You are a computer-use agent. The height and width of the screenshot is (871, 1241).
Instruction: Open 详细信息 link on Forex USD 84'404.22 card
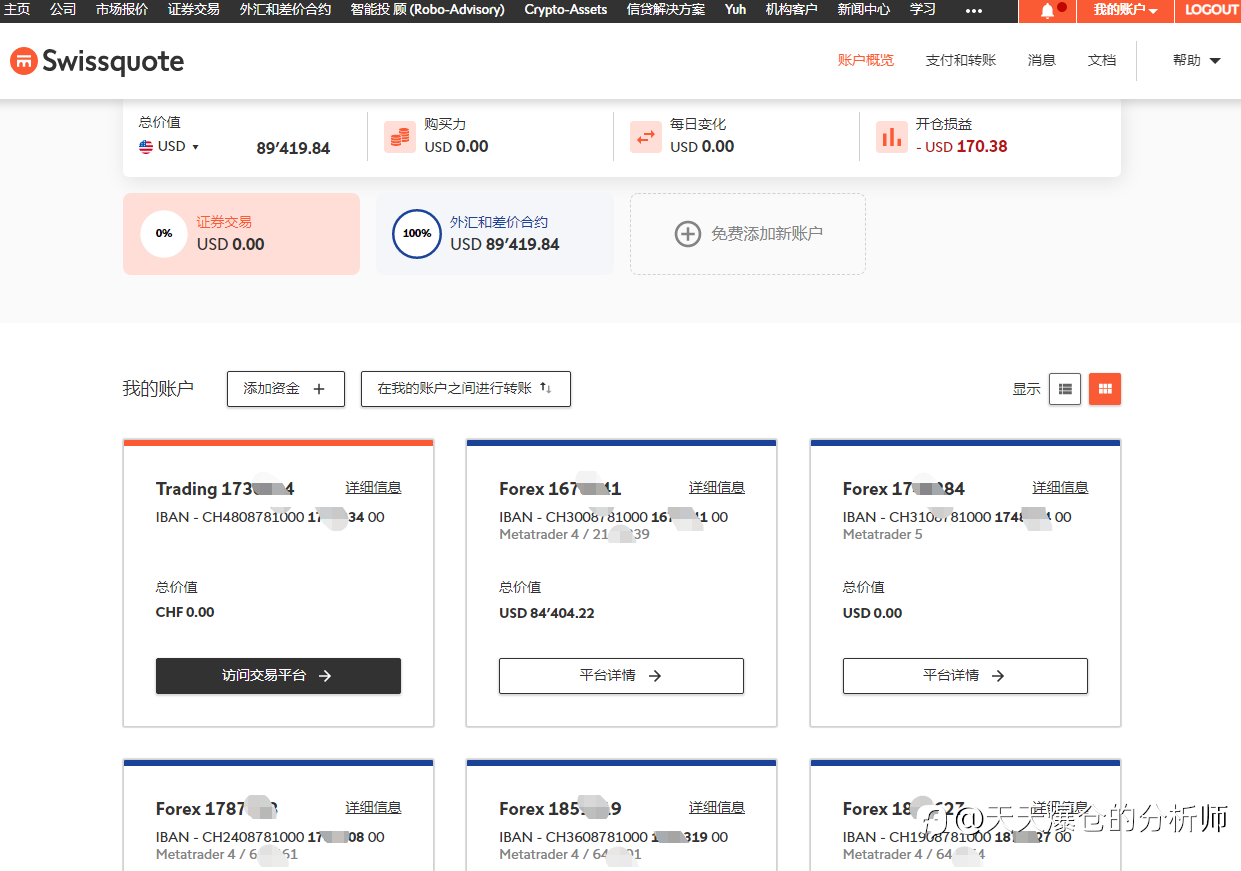[716, 488]
